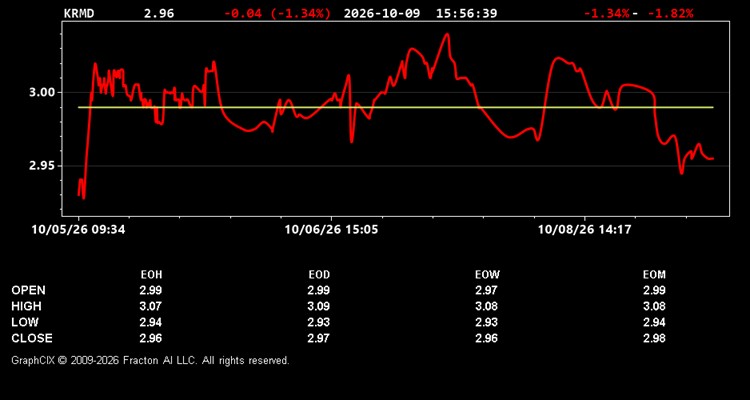Click the change value -0.04 (-1.34%)
This screenshot has width=750, height=400.
tap(277, 13)
